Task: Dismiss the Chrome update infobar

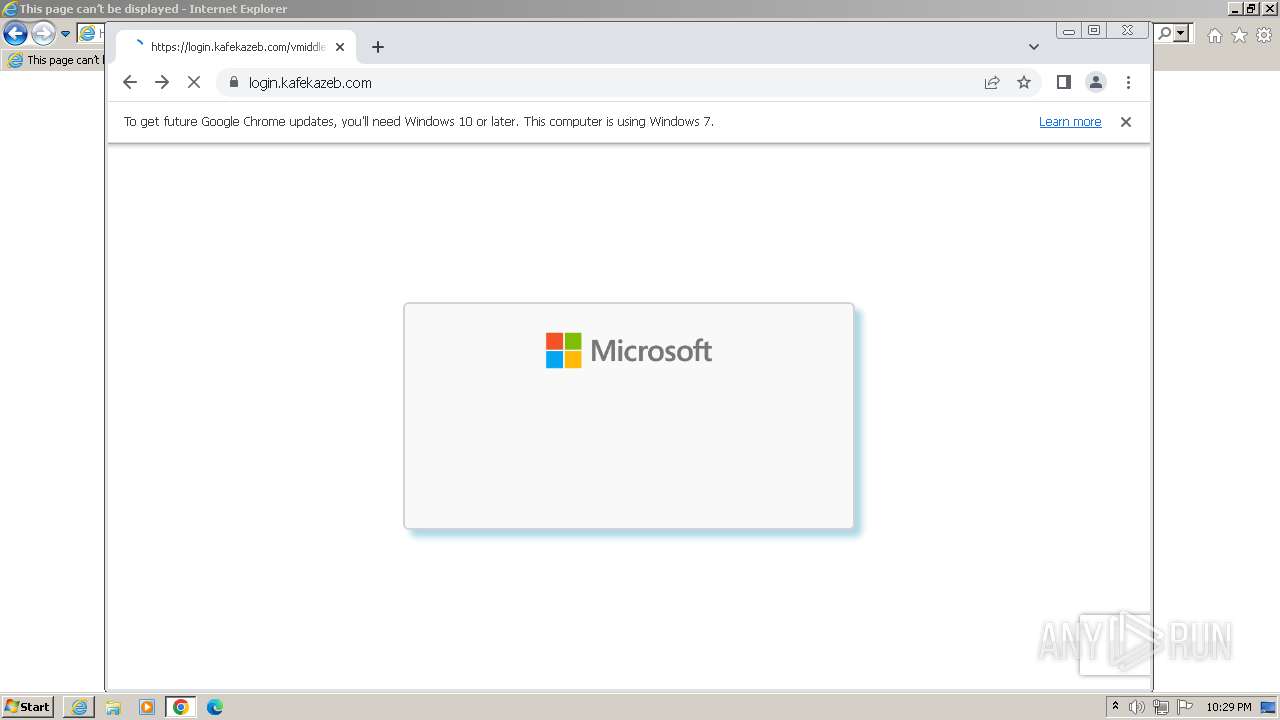Action: click(1126, 122)
